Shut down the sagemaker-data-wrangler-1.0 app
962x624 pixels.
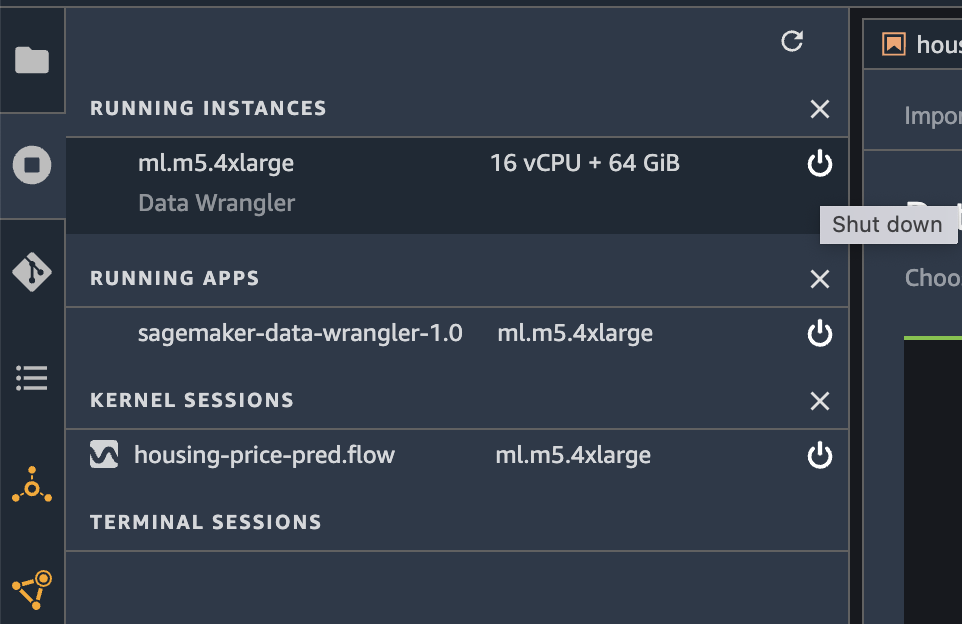820,333
